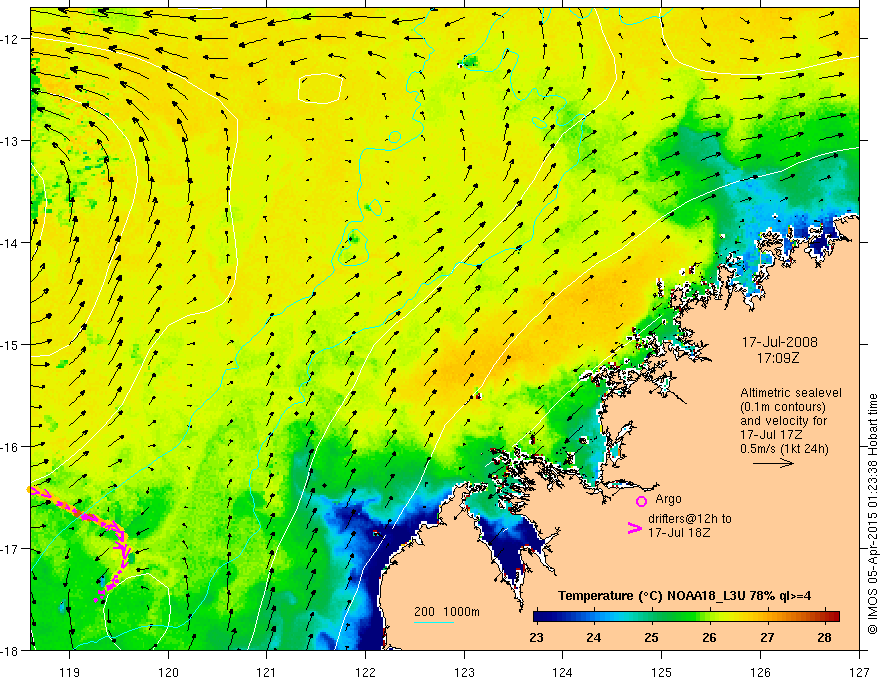Click the red end of temperature color bar
This screenshot has width=880, height=680.
coord(833,616)
